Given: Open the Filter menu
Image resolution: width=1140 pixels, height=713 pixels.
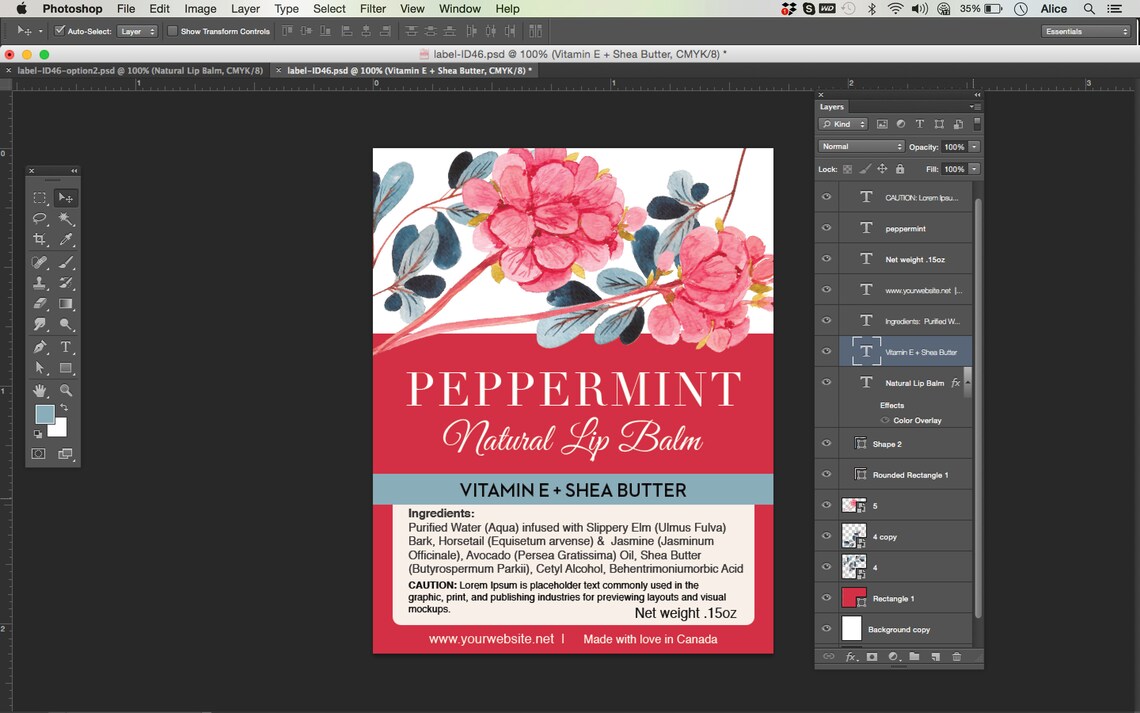Looking at the screenshot, I should point(372,9).
